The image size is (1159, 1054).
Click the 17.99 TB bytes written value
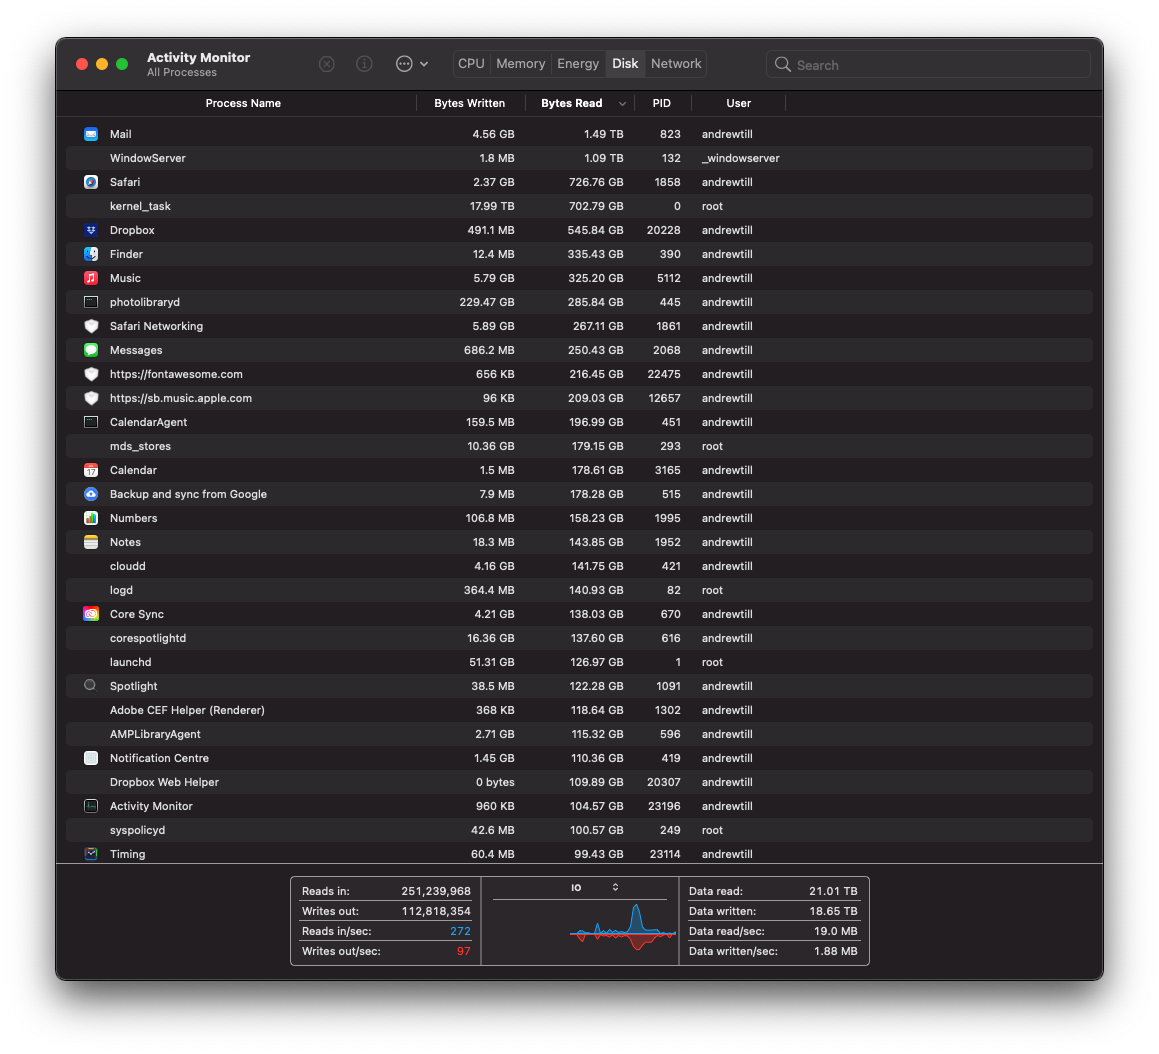point(492,206)
